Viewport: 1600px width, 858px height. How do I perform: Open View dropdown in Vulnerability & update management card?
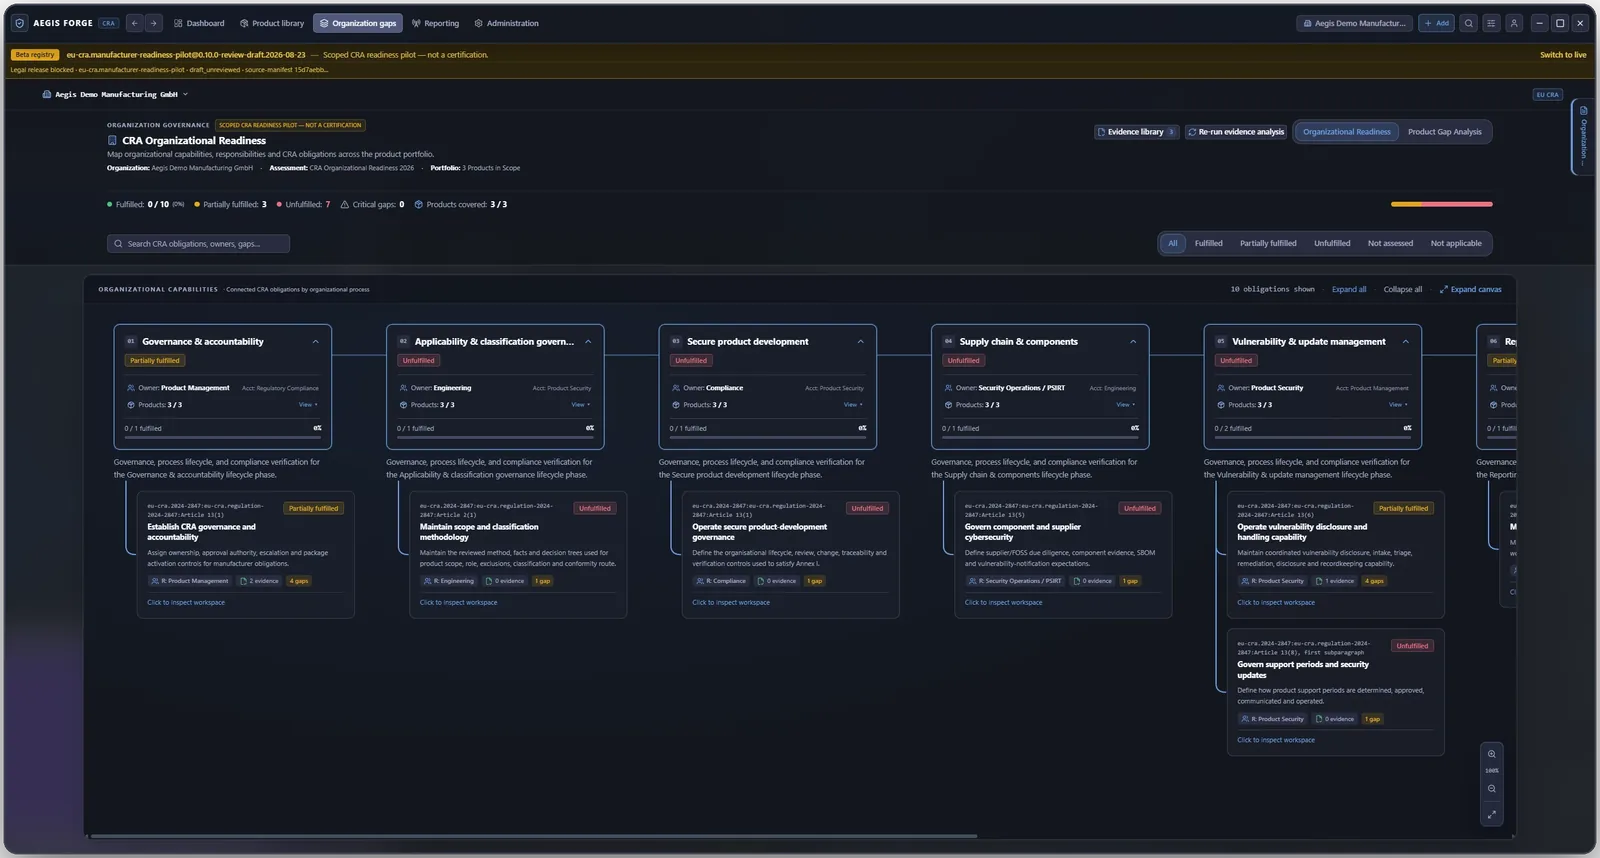[x=1398, y=405]
